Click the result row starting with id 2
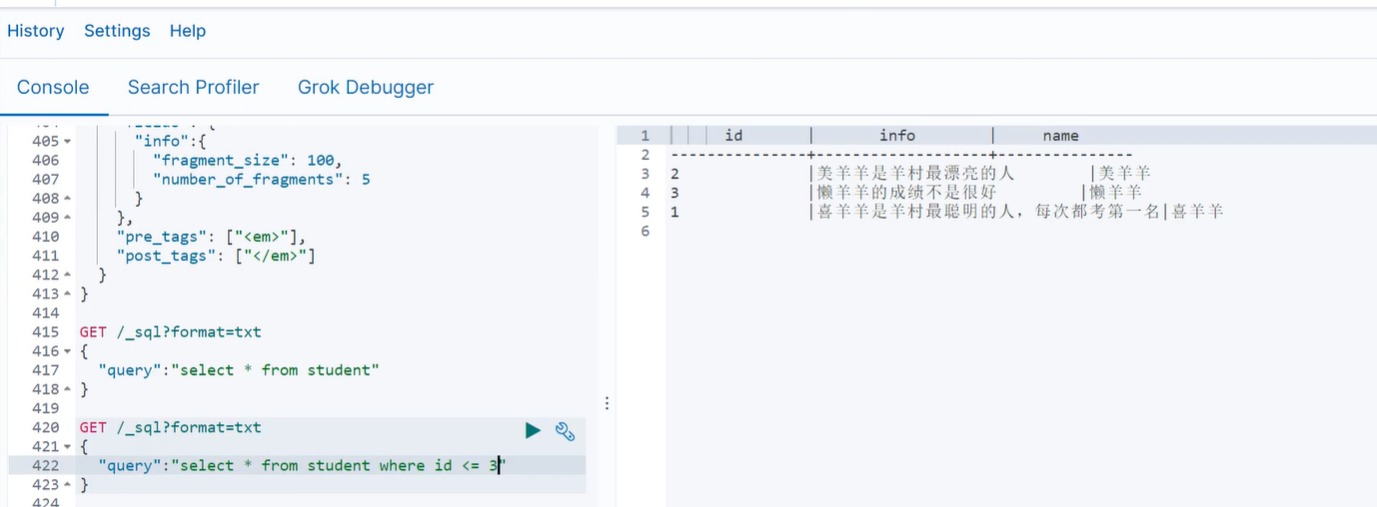Viewport: 1377px width, 507px height. coord(910,173)
